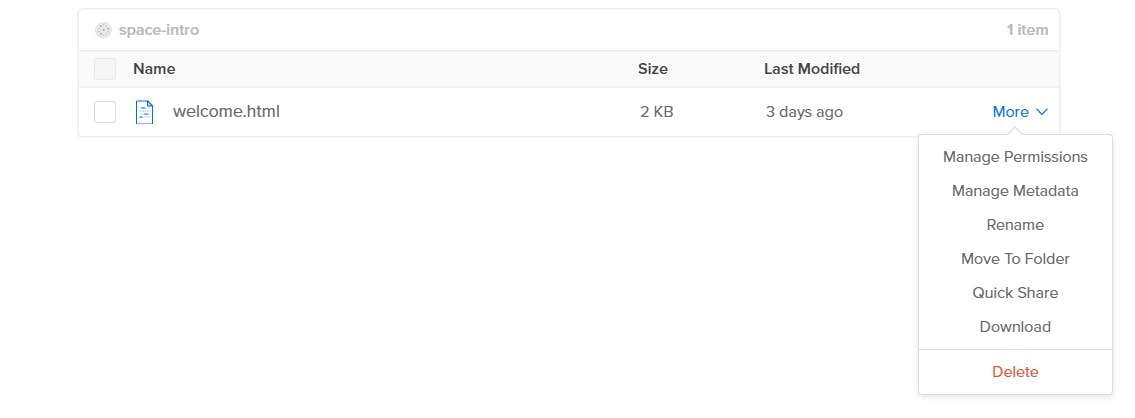1135x418 pixels.
Task: Click the chevron next to More
Action: [1042, 112]
